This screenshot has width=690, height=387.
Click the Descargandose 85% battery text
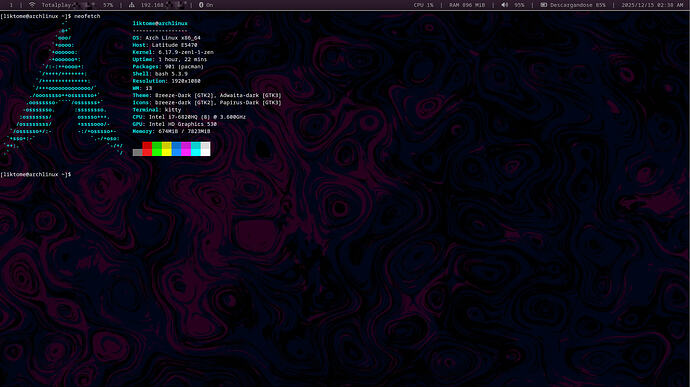(x=578, y=5)
